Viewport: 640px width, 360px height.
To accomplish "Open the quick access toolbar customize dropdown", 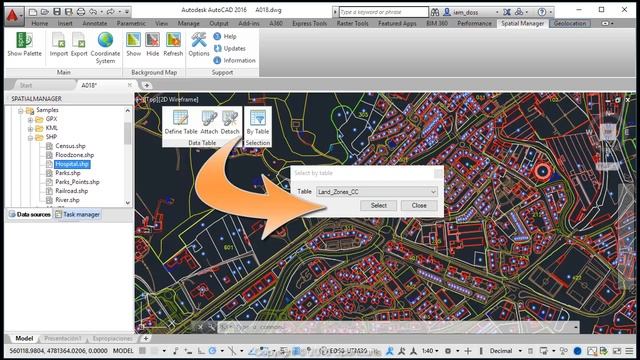I will (x=127, y=12).
